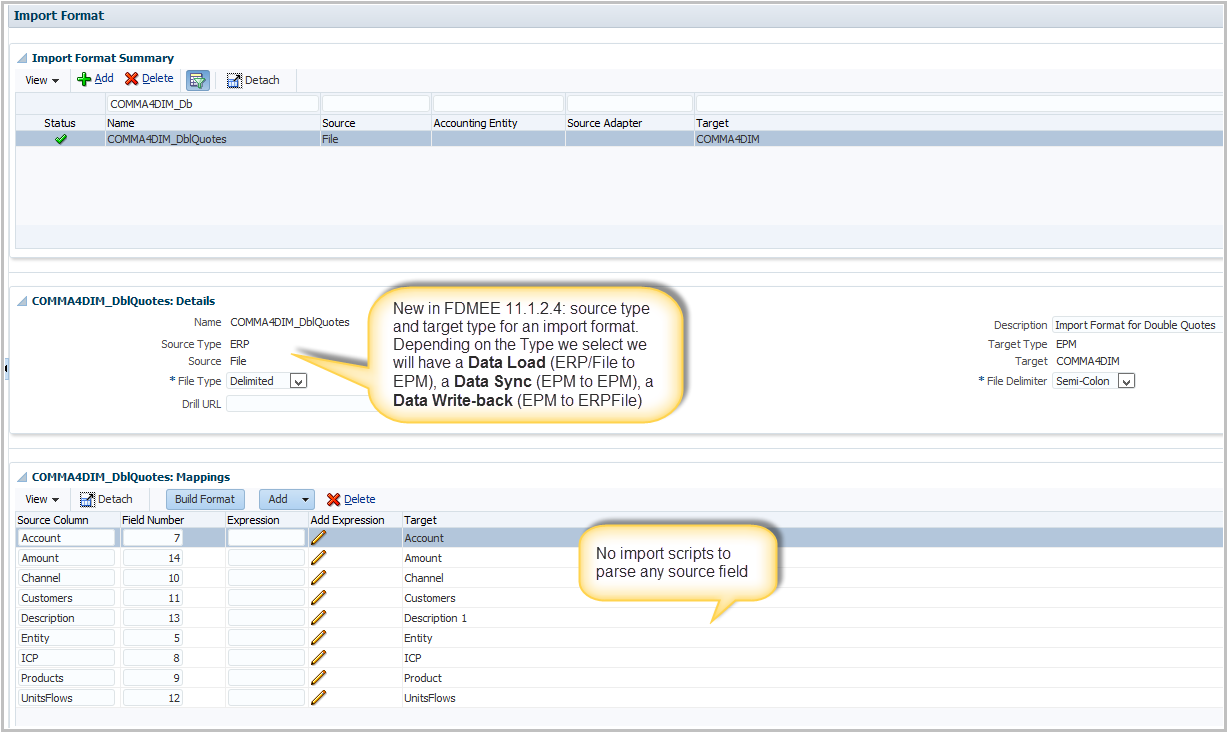Click pencil Add Expression icon for Entity row
The height and width of the screenshot is (733, 1228).
(x=319, y=638)
